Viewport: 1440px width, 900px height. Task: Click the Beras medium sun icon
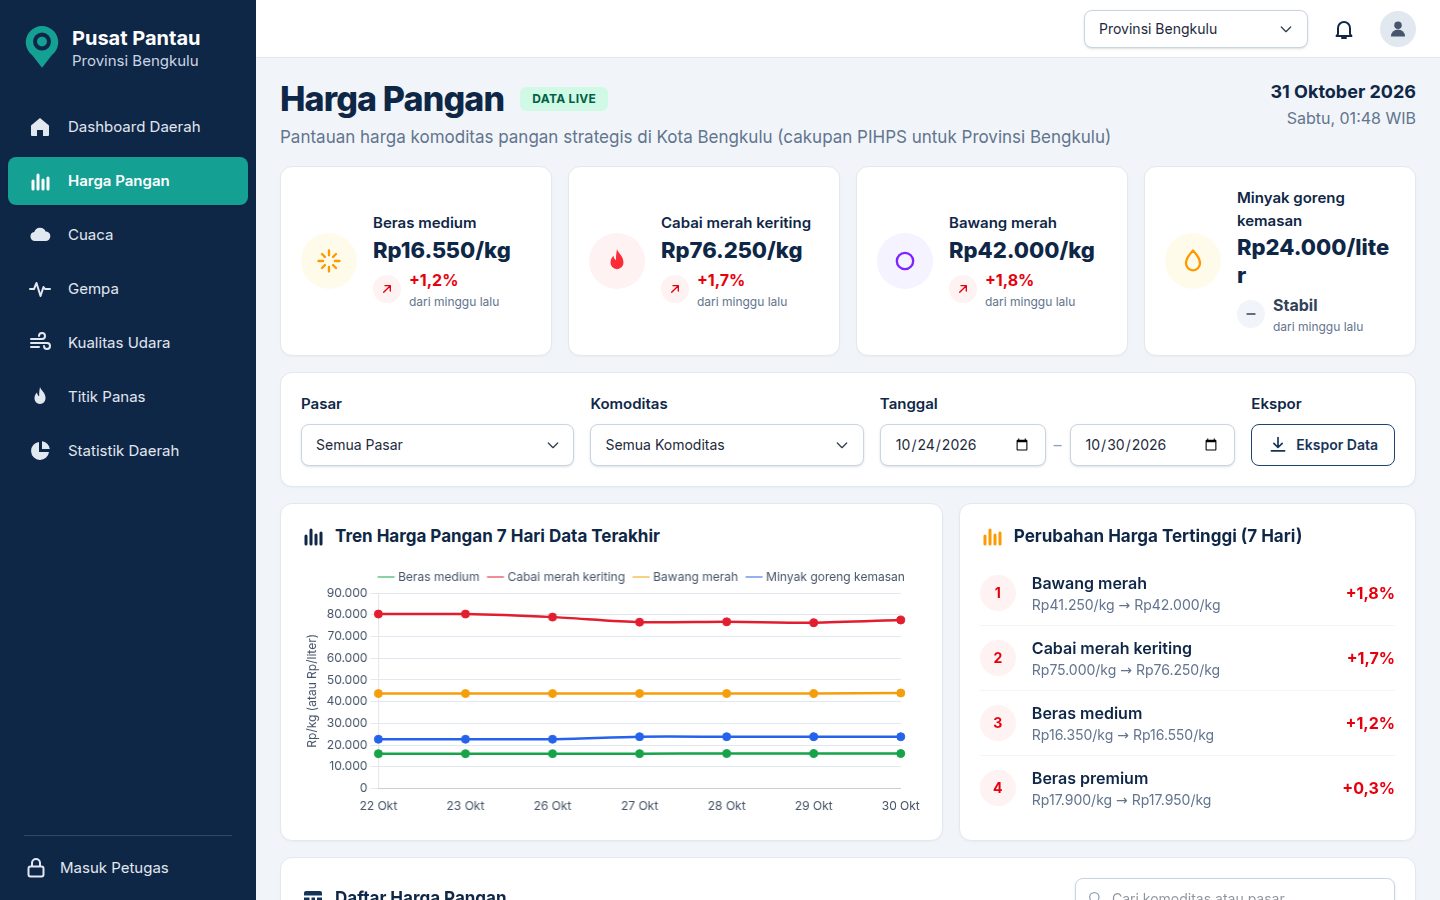point(329,261)
